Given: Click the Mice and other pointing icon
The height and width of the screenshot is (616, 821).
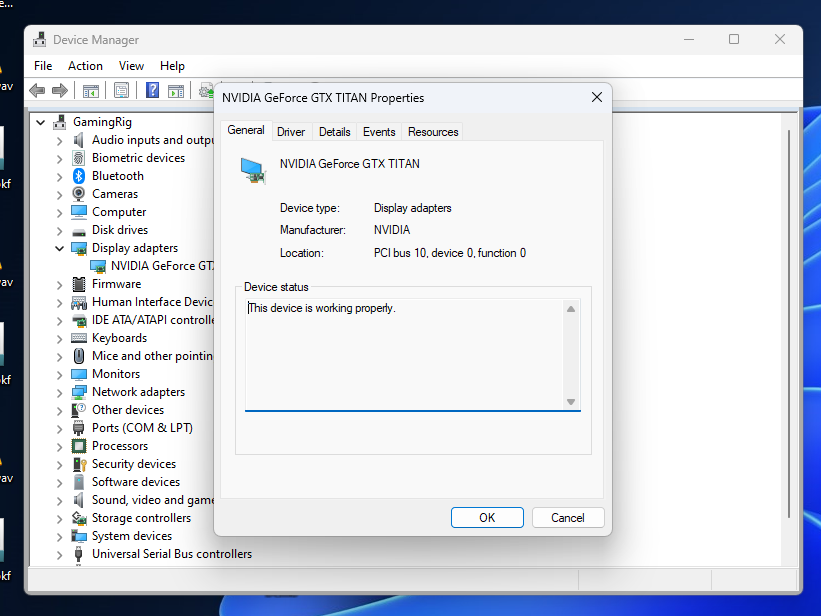Looking at the screenshot, I should (x=79, y=356).
